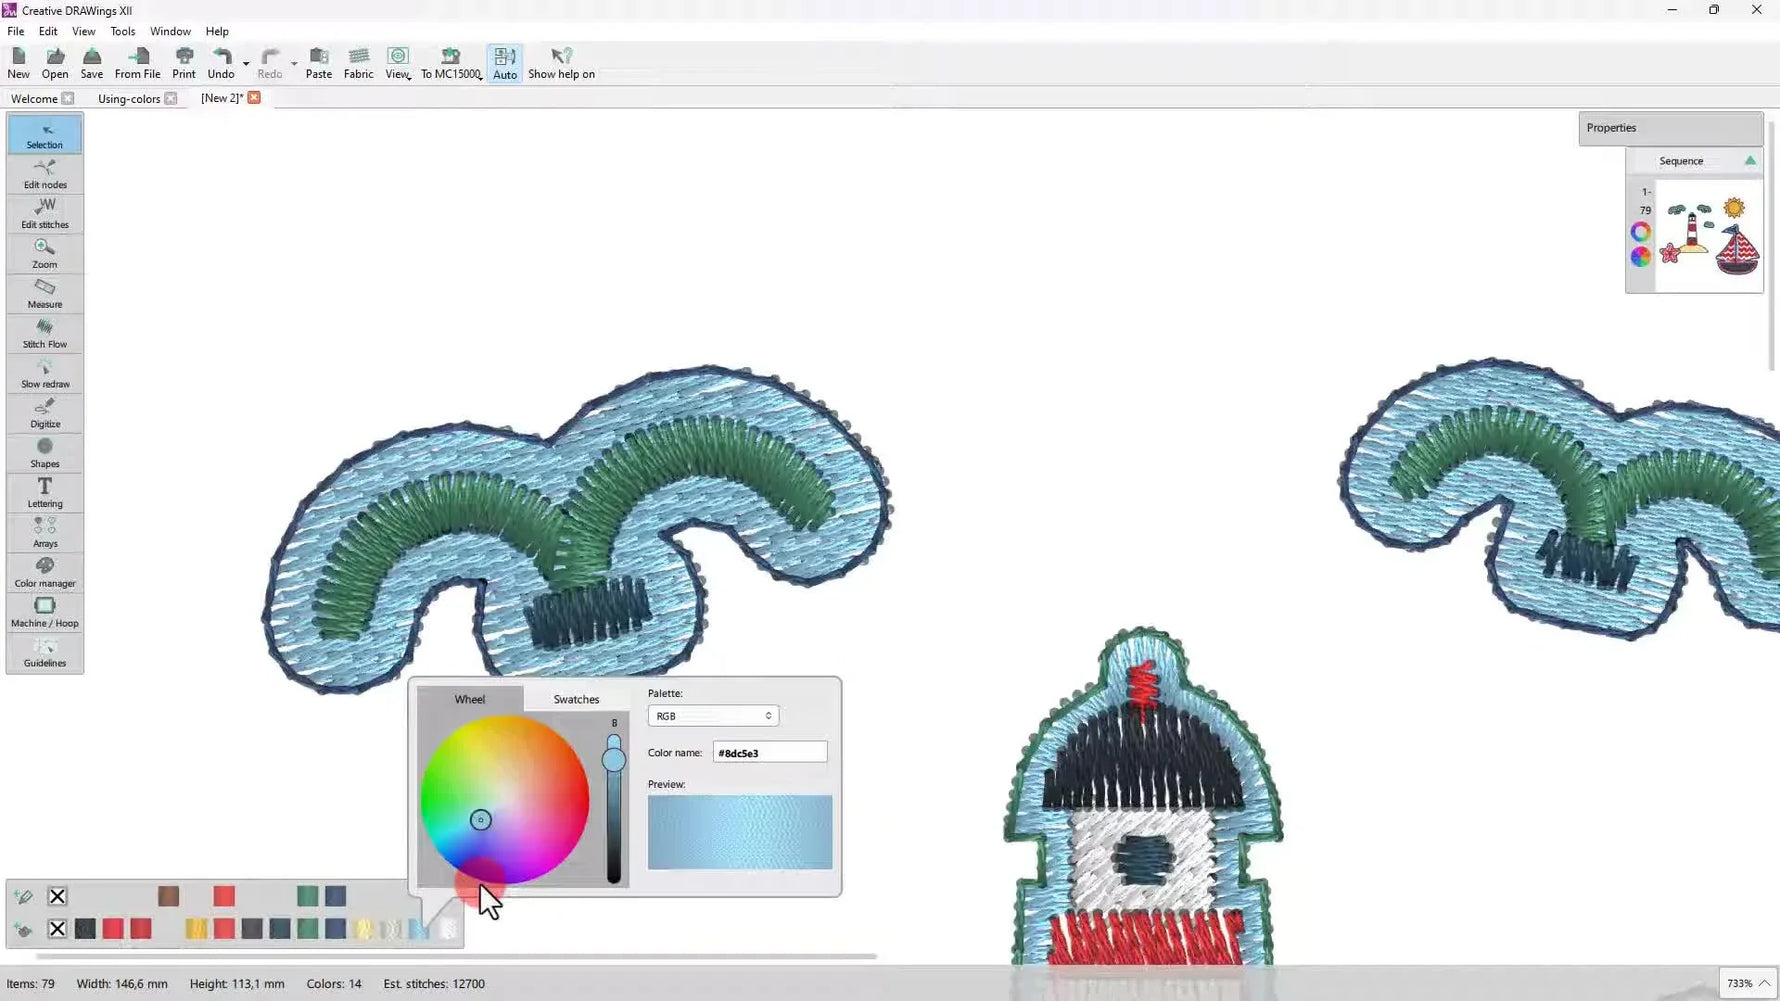1780x1001 pixels.
Task: Toggle the X checkbox on the upper palette row
Action: pos(57,895)
